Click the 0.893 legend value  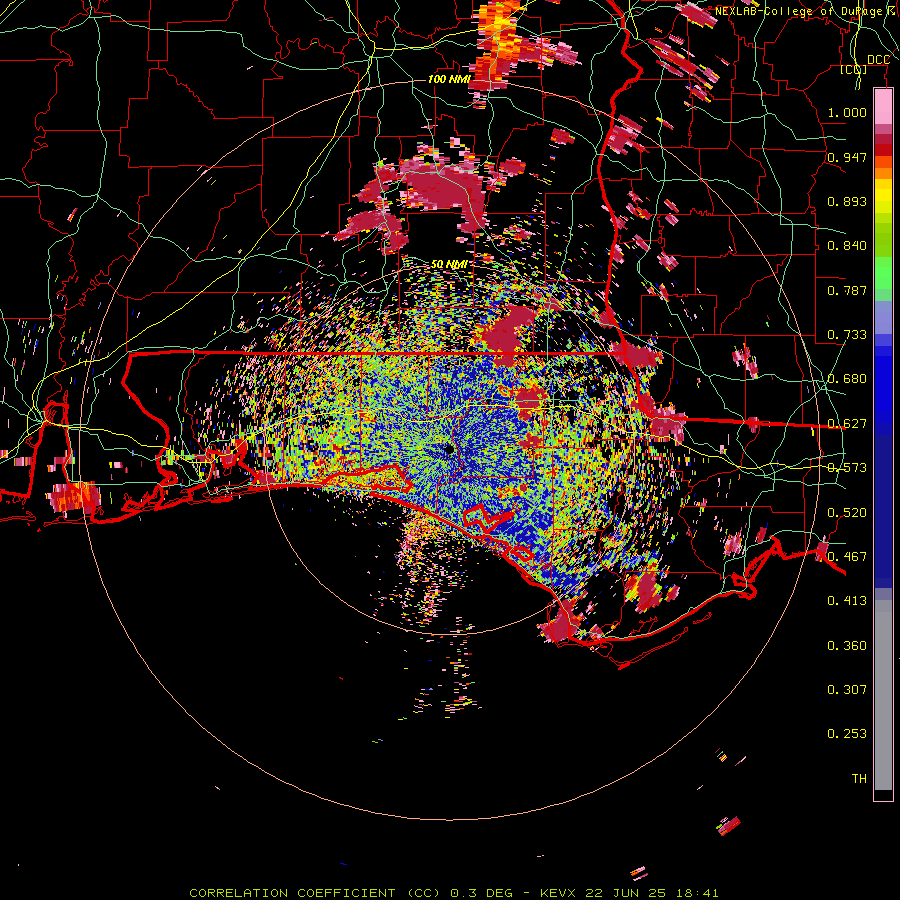(847, 201)
